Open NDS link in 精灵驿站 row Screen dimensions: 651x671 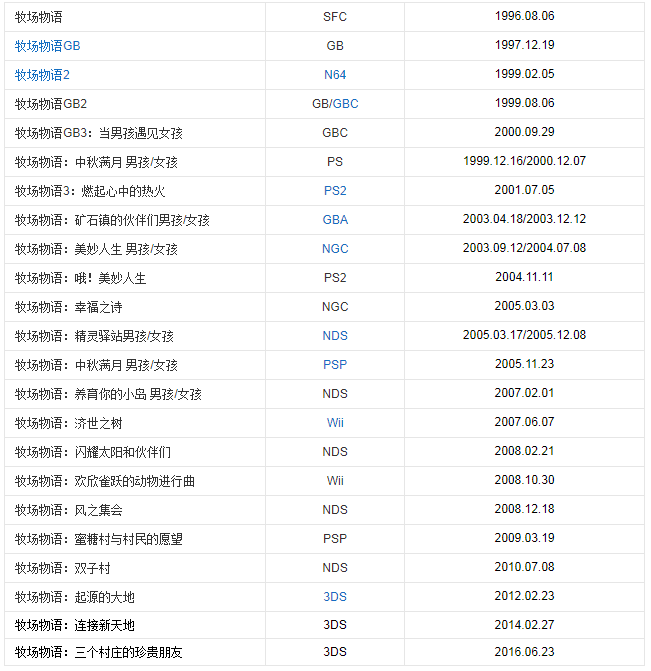[335, 336]
